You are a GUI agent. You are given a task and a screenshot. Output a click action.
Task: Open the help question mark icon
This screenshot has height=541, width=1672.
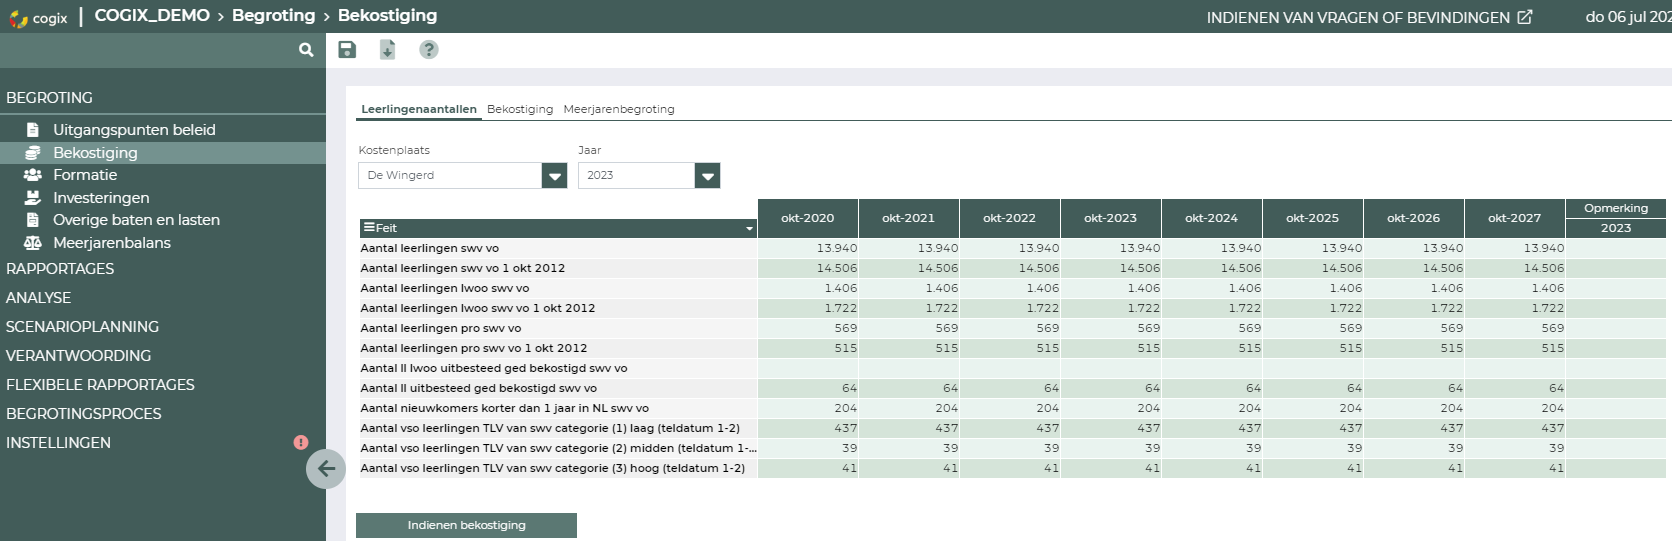click(x=428, y=50)
